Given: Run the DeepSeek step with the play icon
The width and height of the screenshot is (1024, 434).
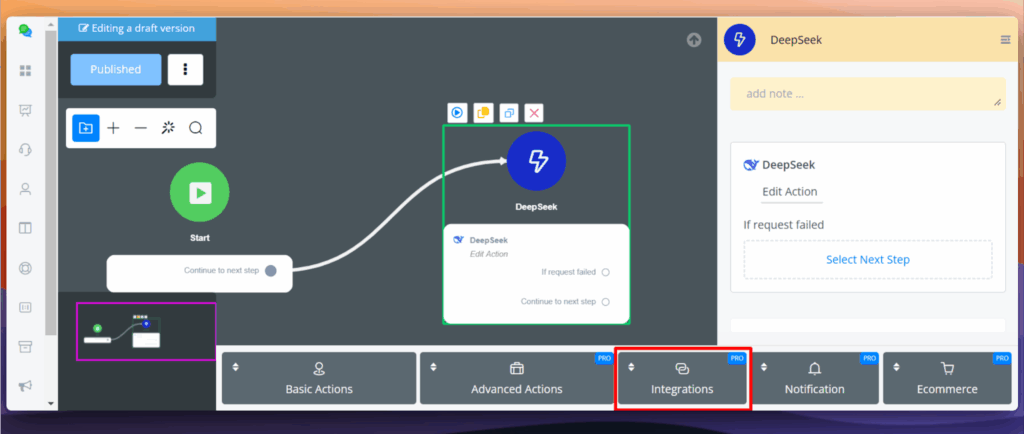Looking at the screenshot, I should pos(457,113).
